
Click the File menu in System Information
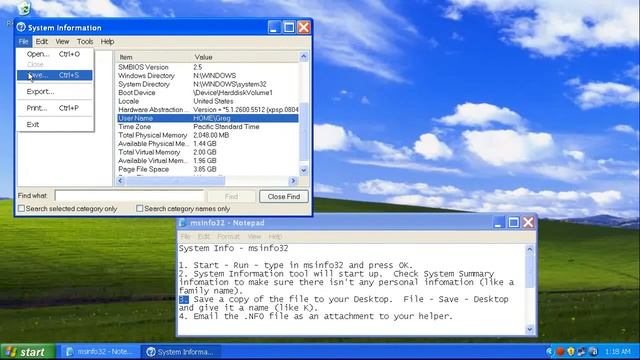(x=23, y=42)
